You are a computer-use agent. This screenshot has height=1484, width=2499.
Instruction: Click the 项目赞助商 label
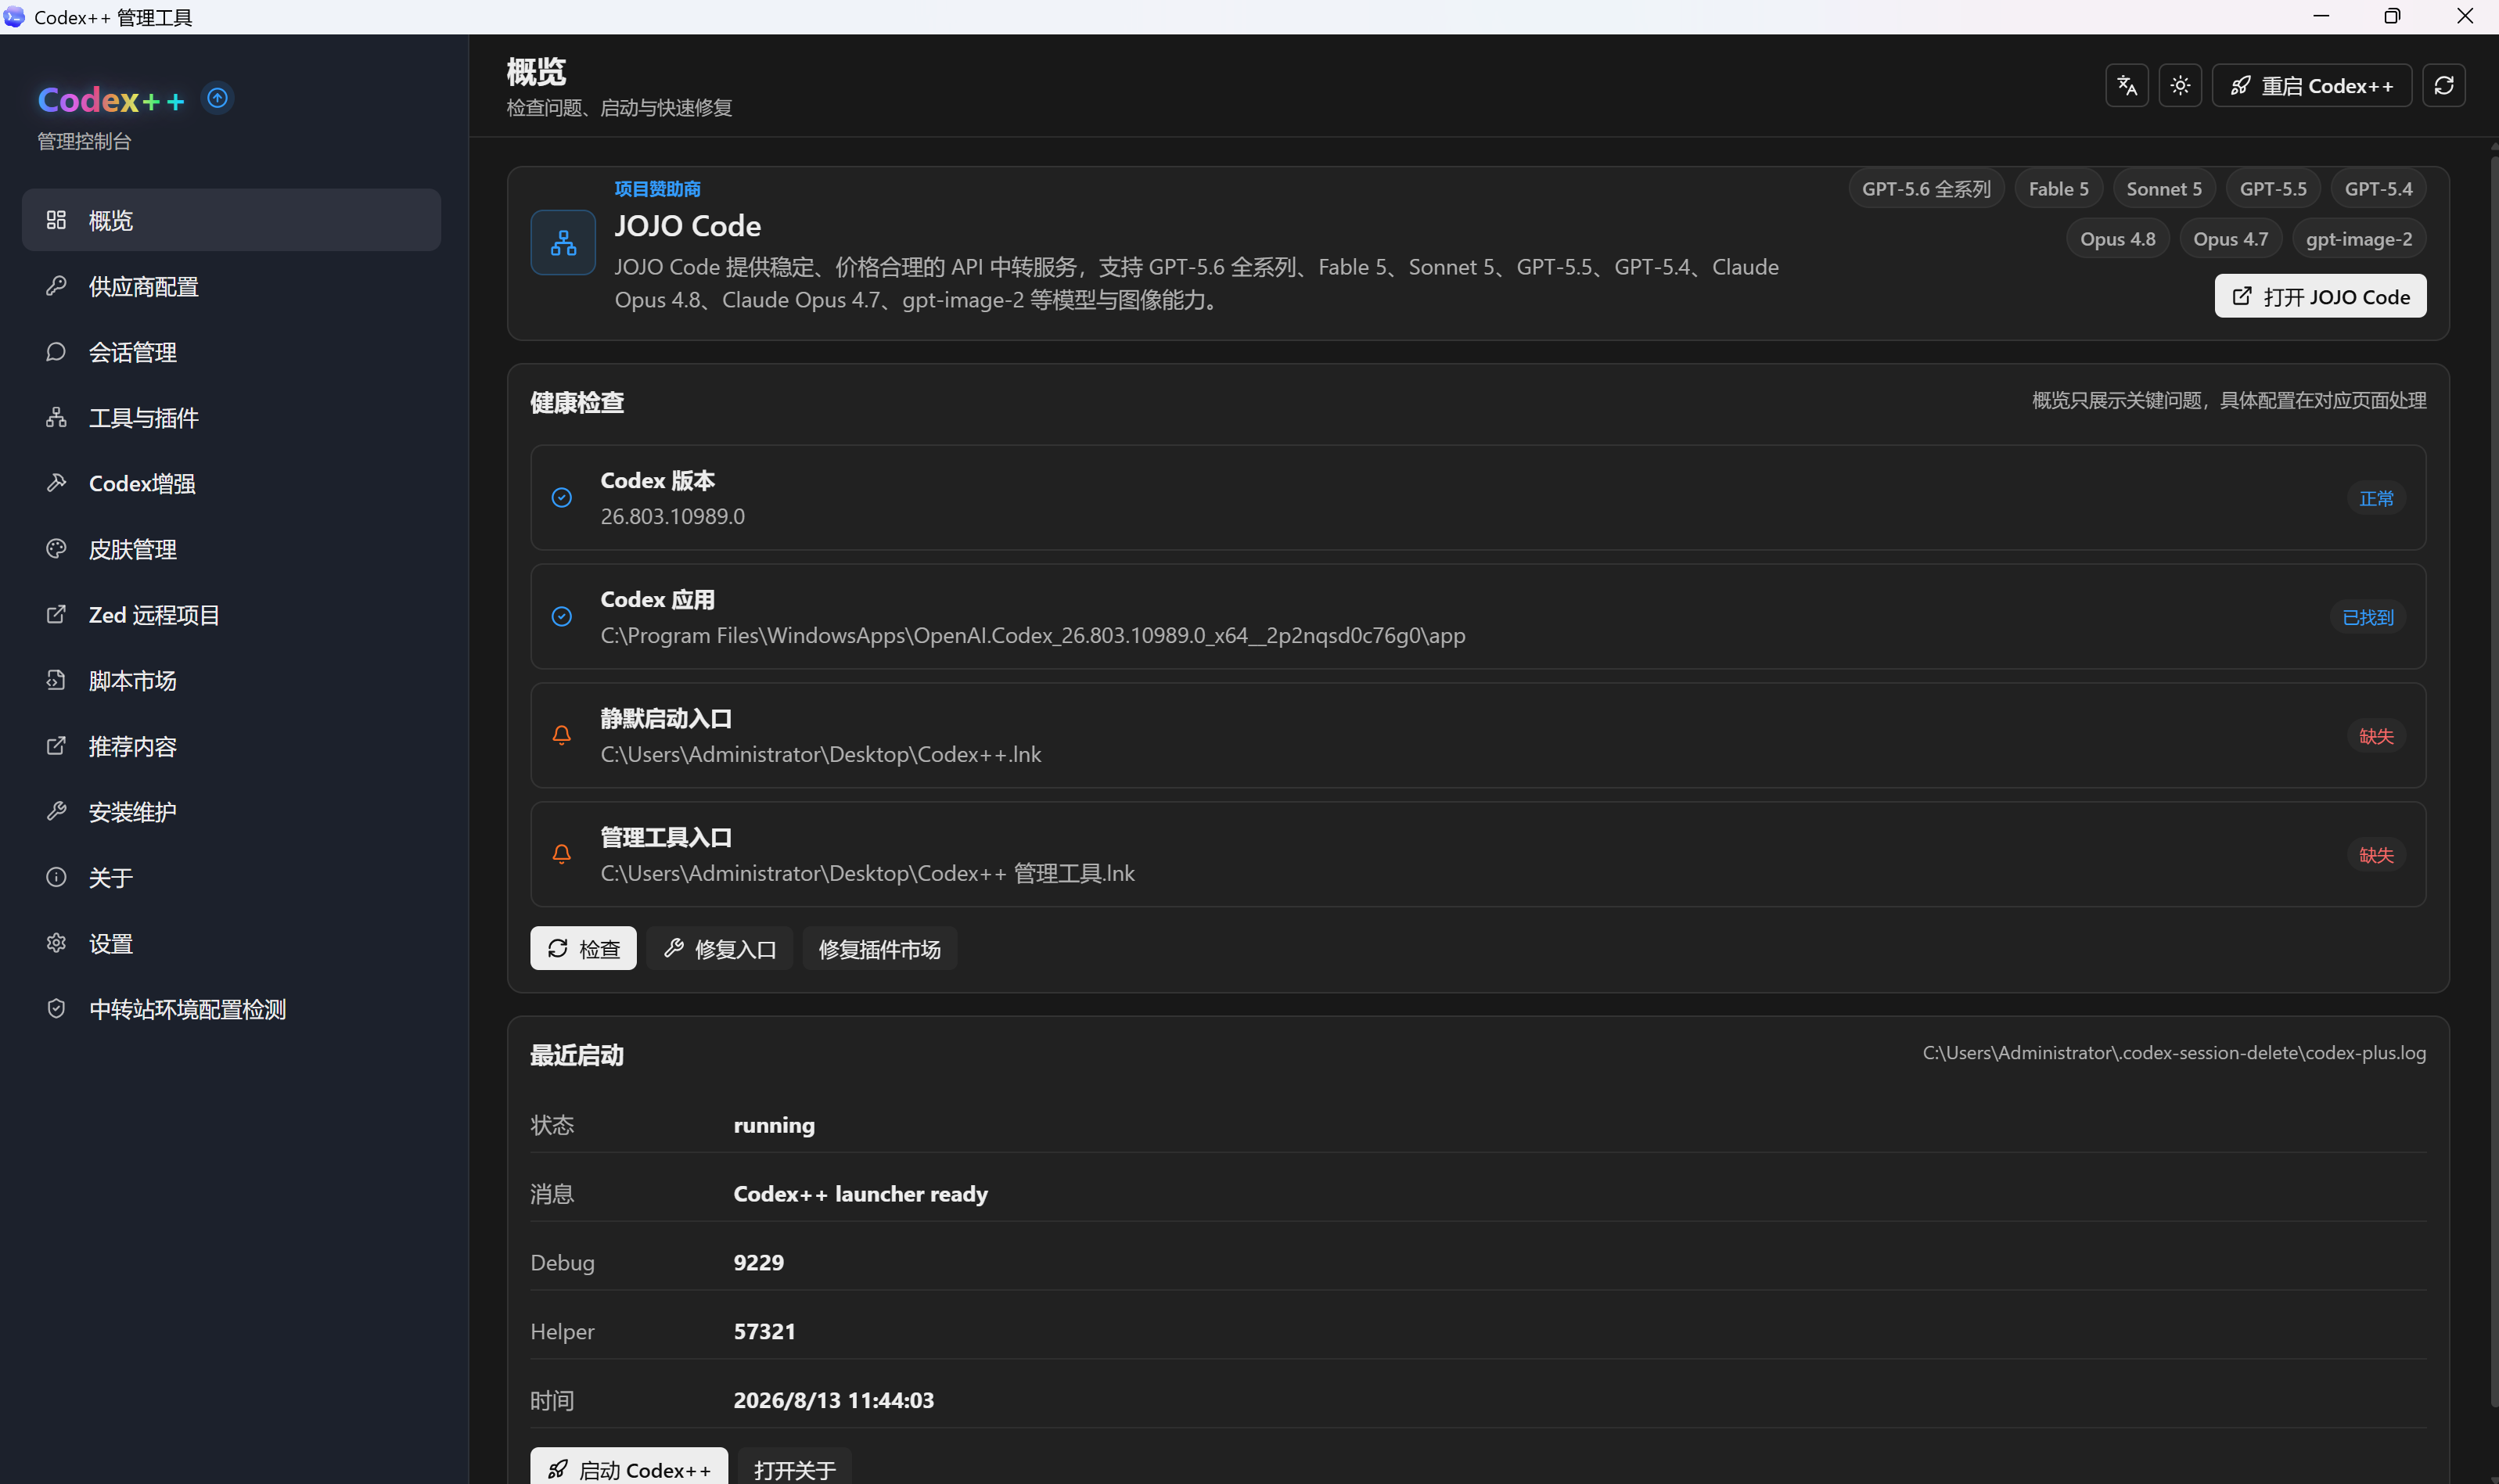[657, 189]
